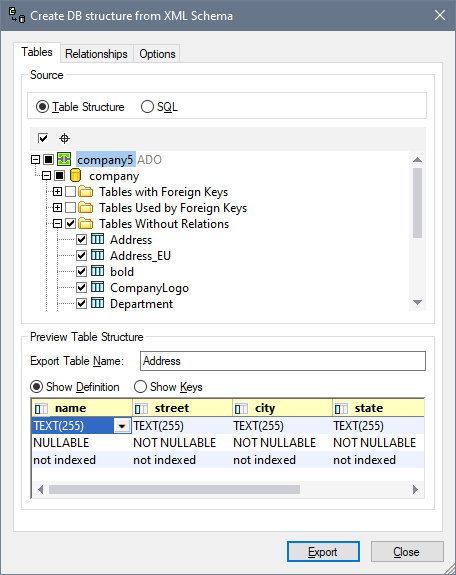Click the CompanyLogo table icon
The height and width of the screenshot is (575, 456).
coord(97,288)
